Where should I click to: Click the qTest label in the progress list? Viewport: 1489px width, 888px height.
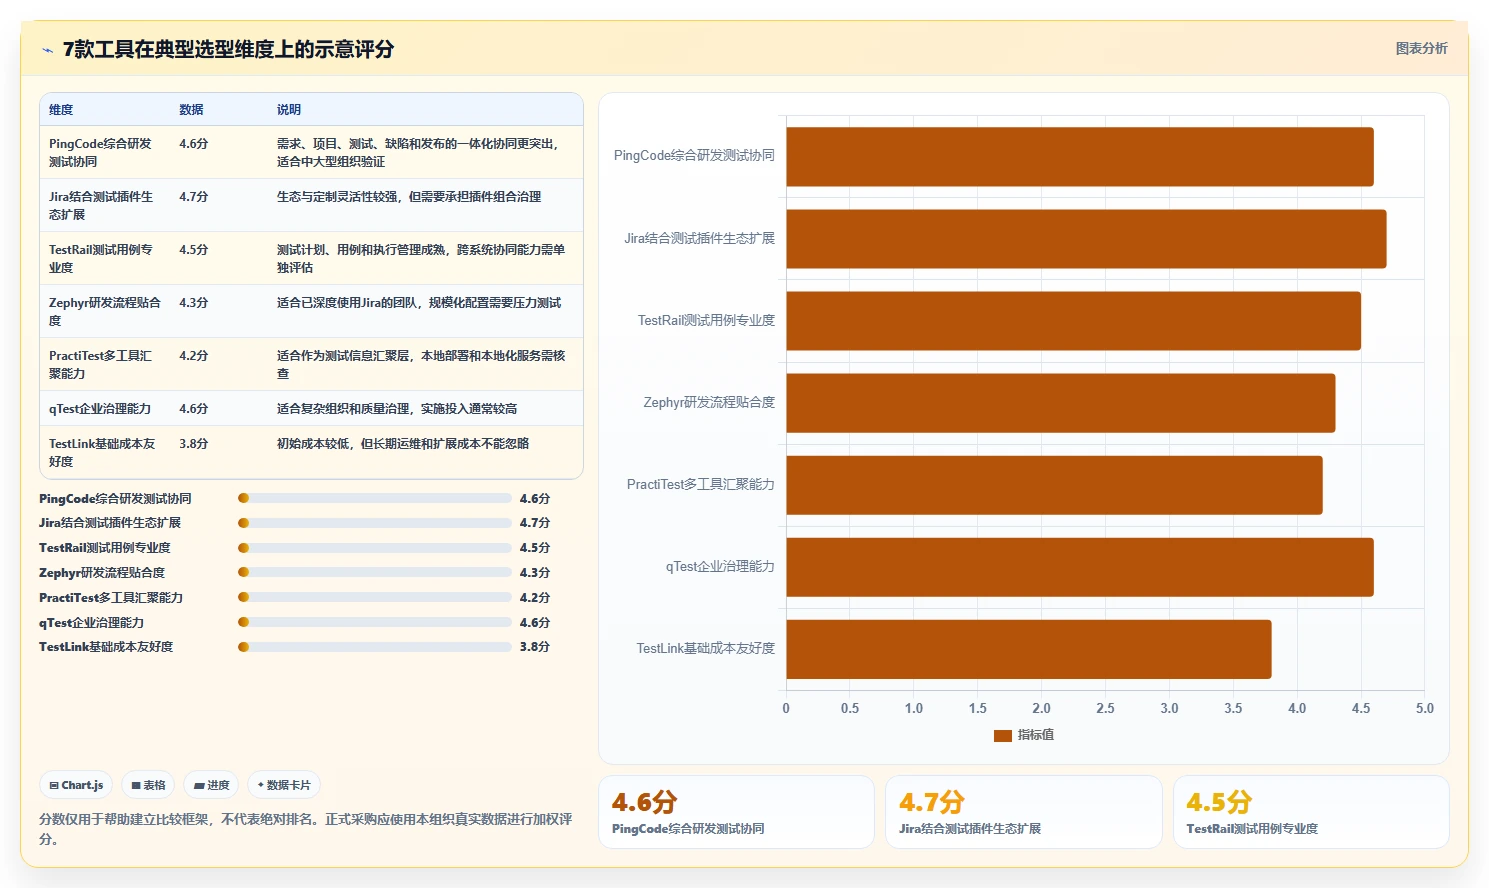pos(91,622)
